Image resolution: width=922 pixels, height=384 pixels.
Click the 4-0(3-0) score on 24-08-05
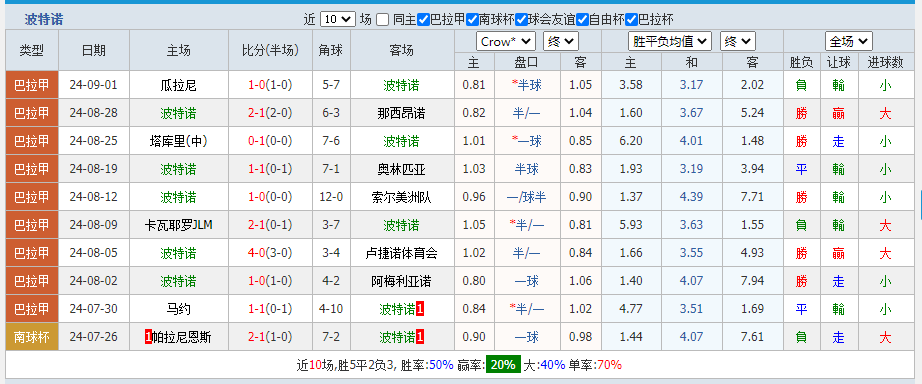click(270, 253)
